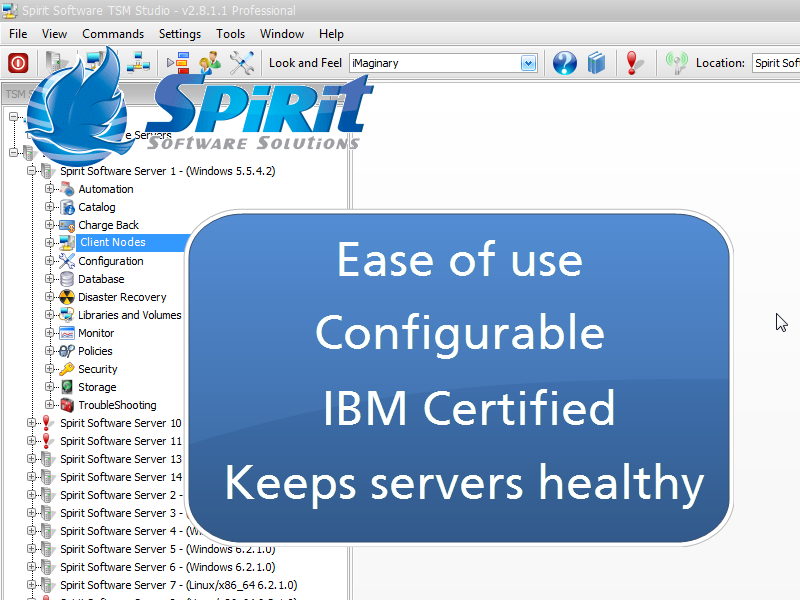The height and width of the screenshot is (600, 800).
Task: Expand the Automation node
Action: (49, 189)
